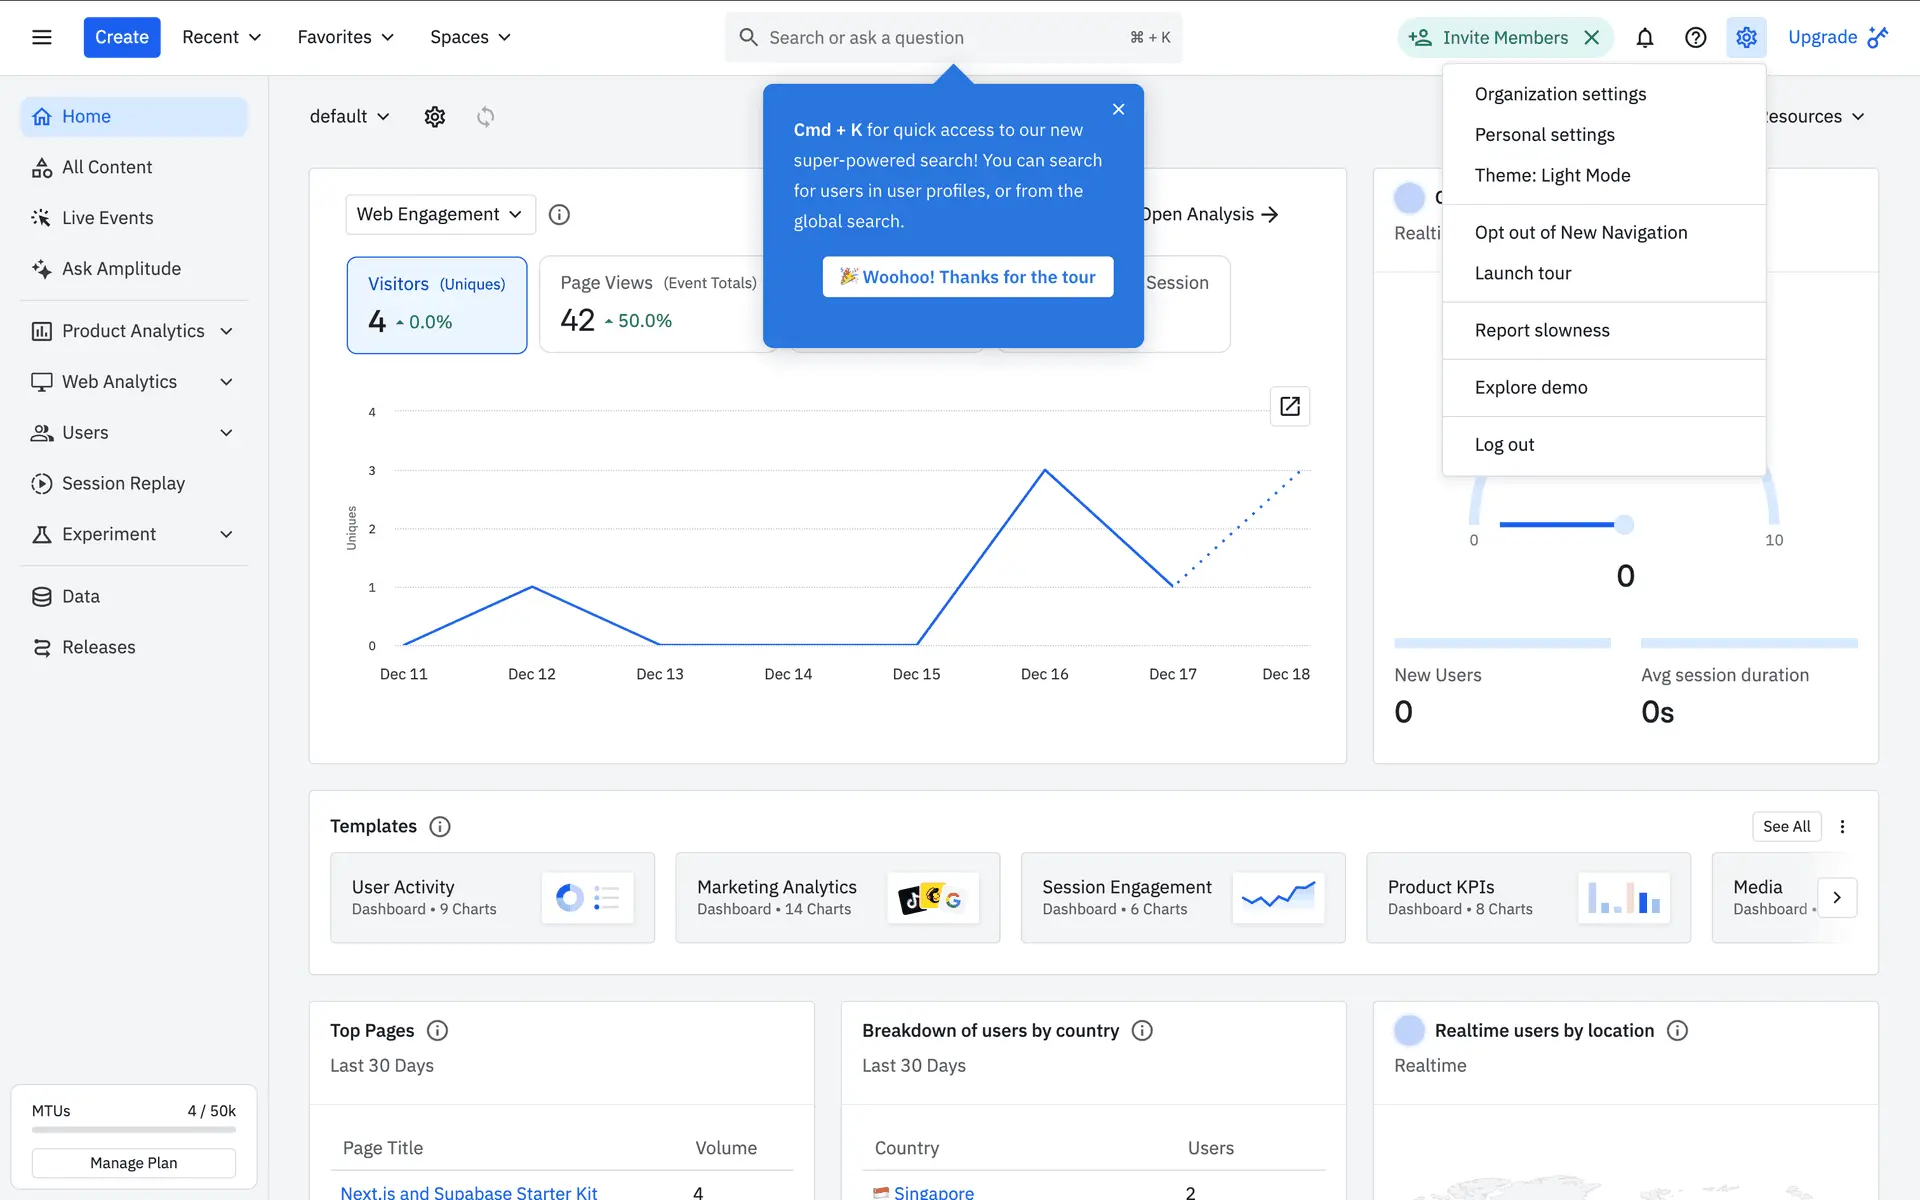Viewport: 1920px width, 1200px height.
Task: Click Woohoo! Thanks for the tour
Action: [967, 277]
